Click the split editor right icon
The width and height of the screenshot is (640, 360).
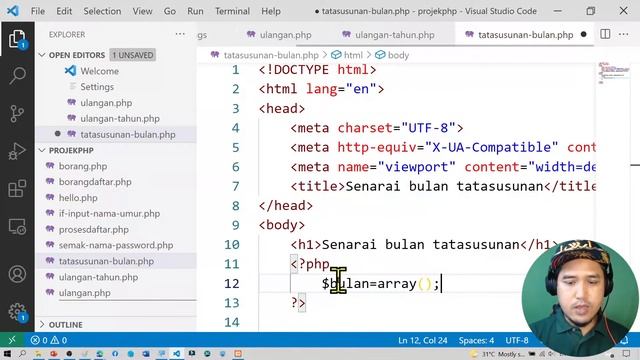(605, 34)
